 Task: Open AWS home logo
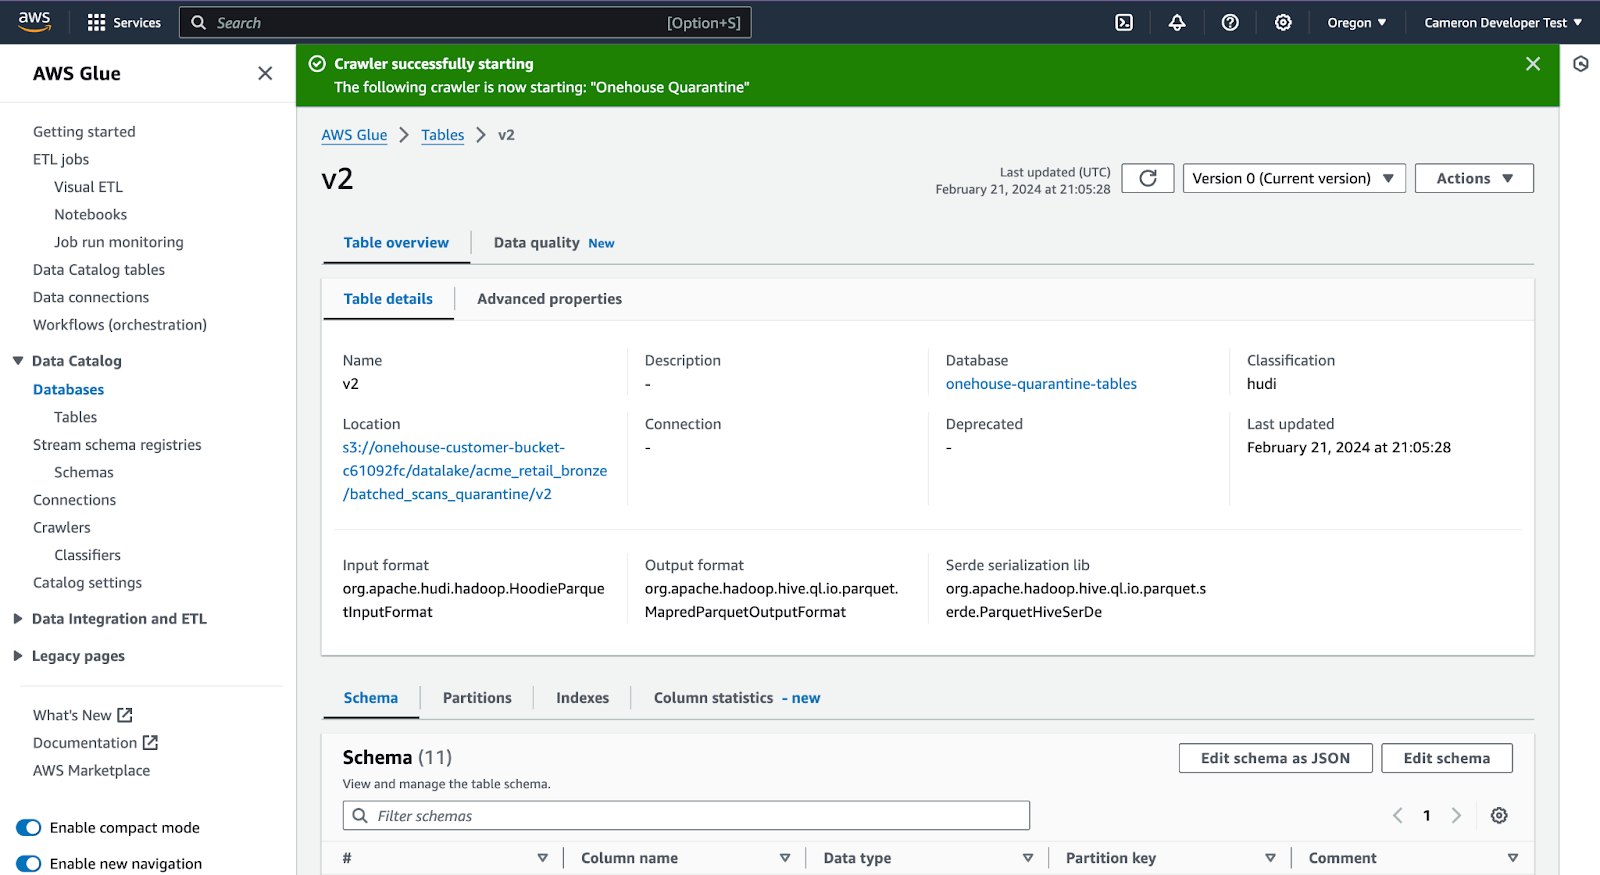[34, 22]
